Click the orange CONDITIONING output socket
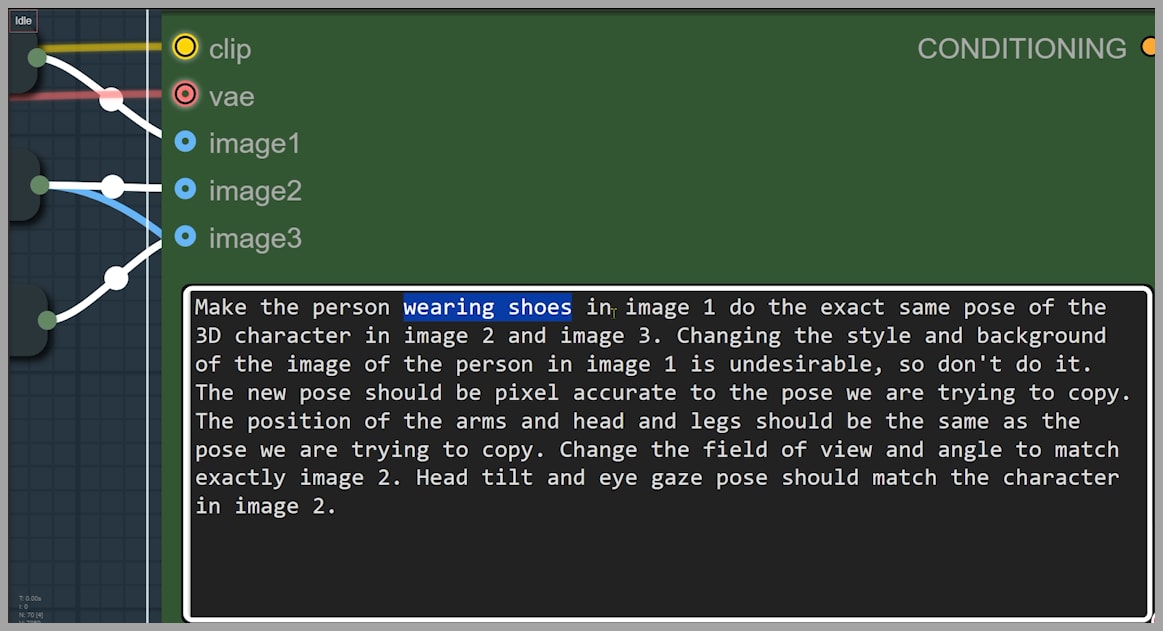The width and height of the screenshot is (1163, 631). pos(1148,47)
